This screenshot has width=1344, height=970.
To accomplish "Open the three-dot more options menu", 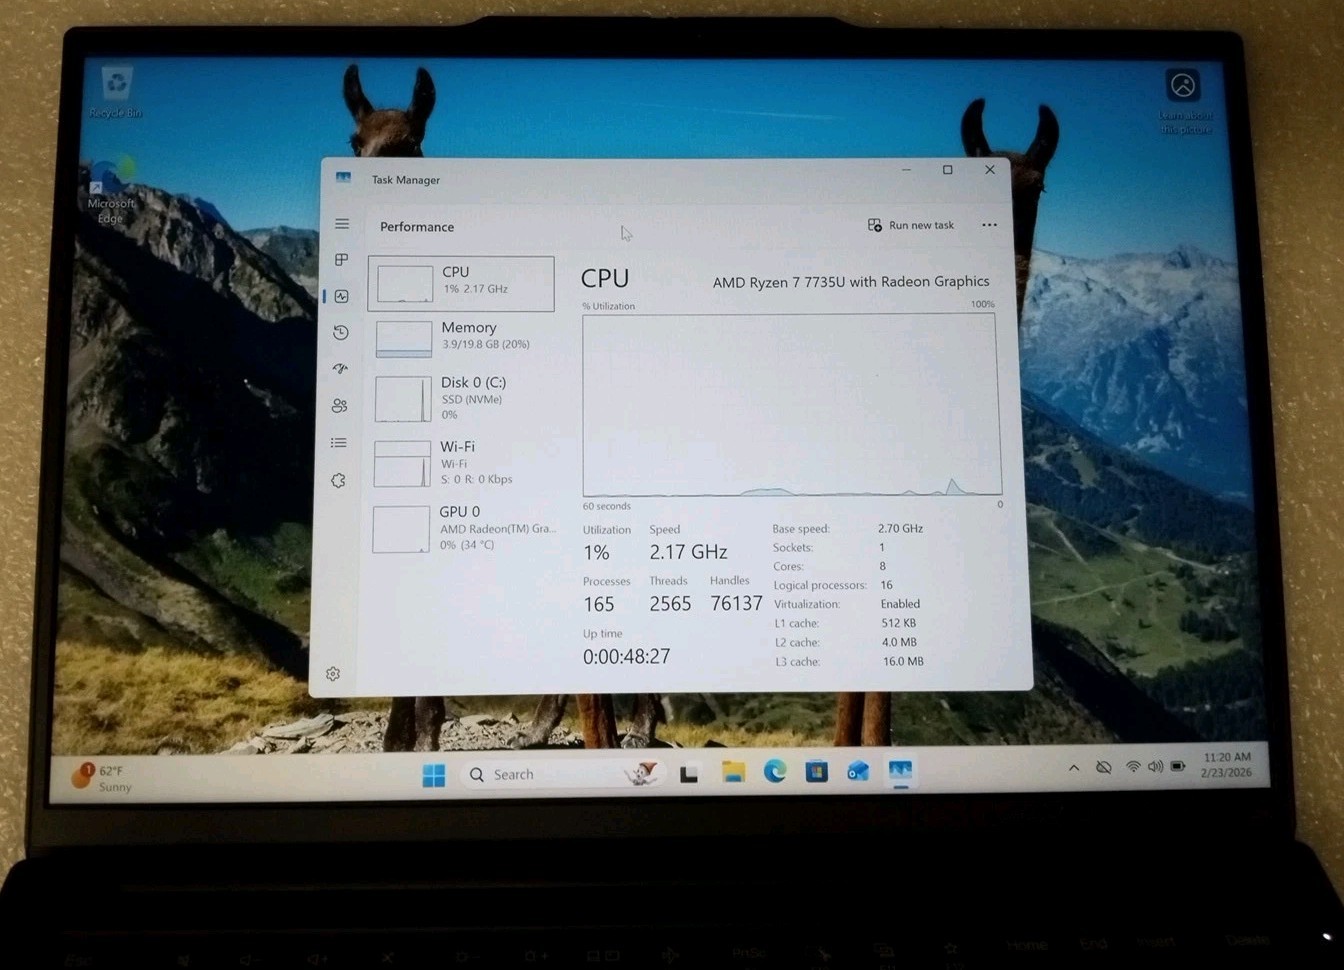I will coord(989,225).
